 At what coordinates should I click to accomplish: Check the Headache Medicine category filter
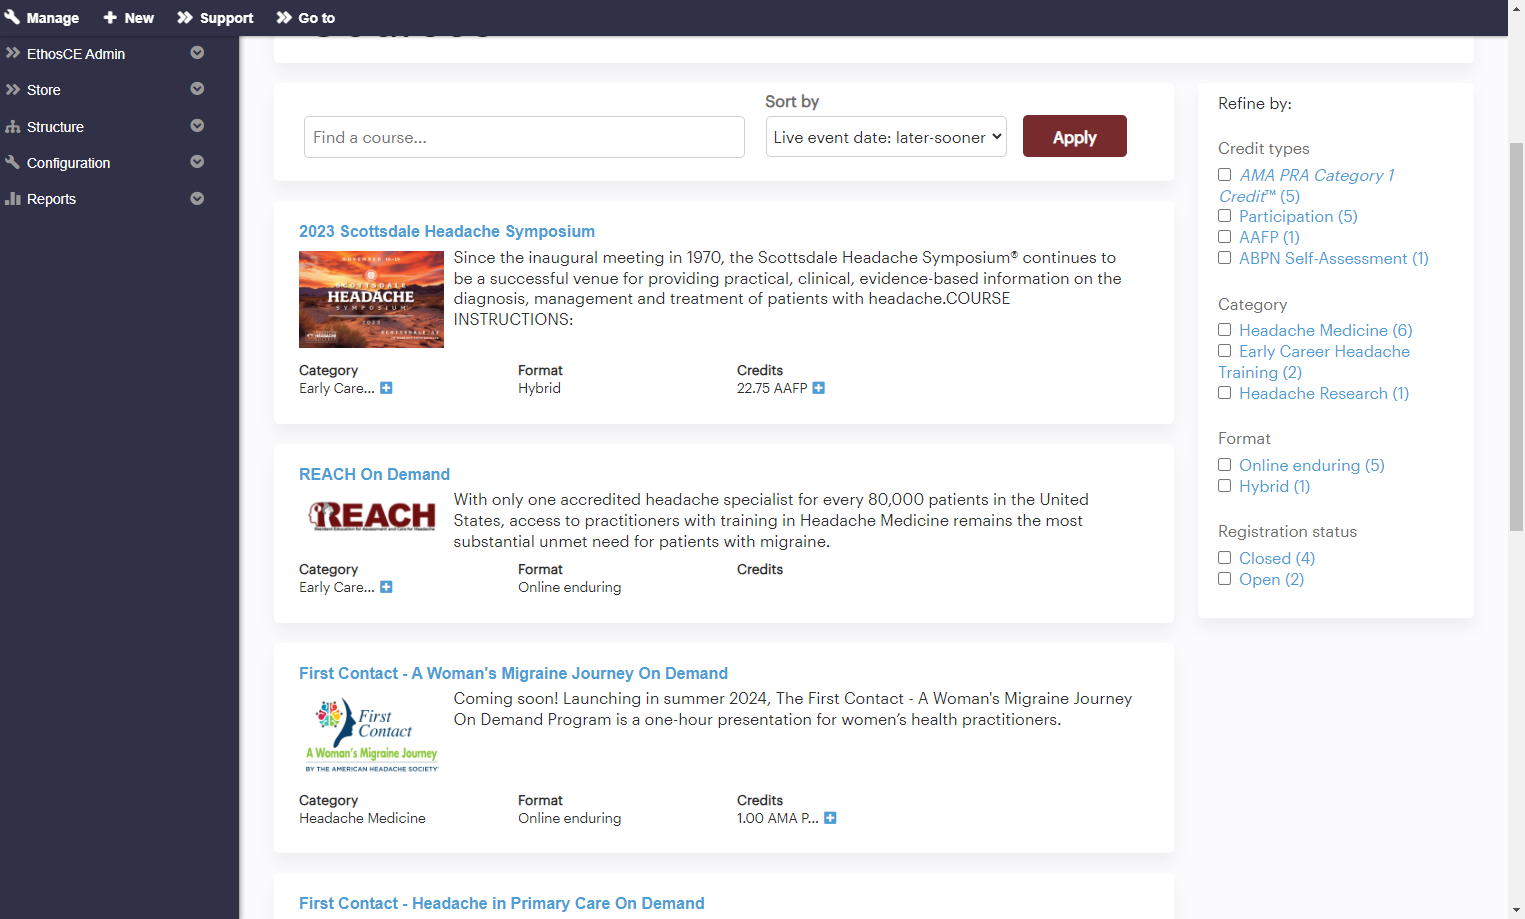pyautogui.click(x=1224, y=330)
